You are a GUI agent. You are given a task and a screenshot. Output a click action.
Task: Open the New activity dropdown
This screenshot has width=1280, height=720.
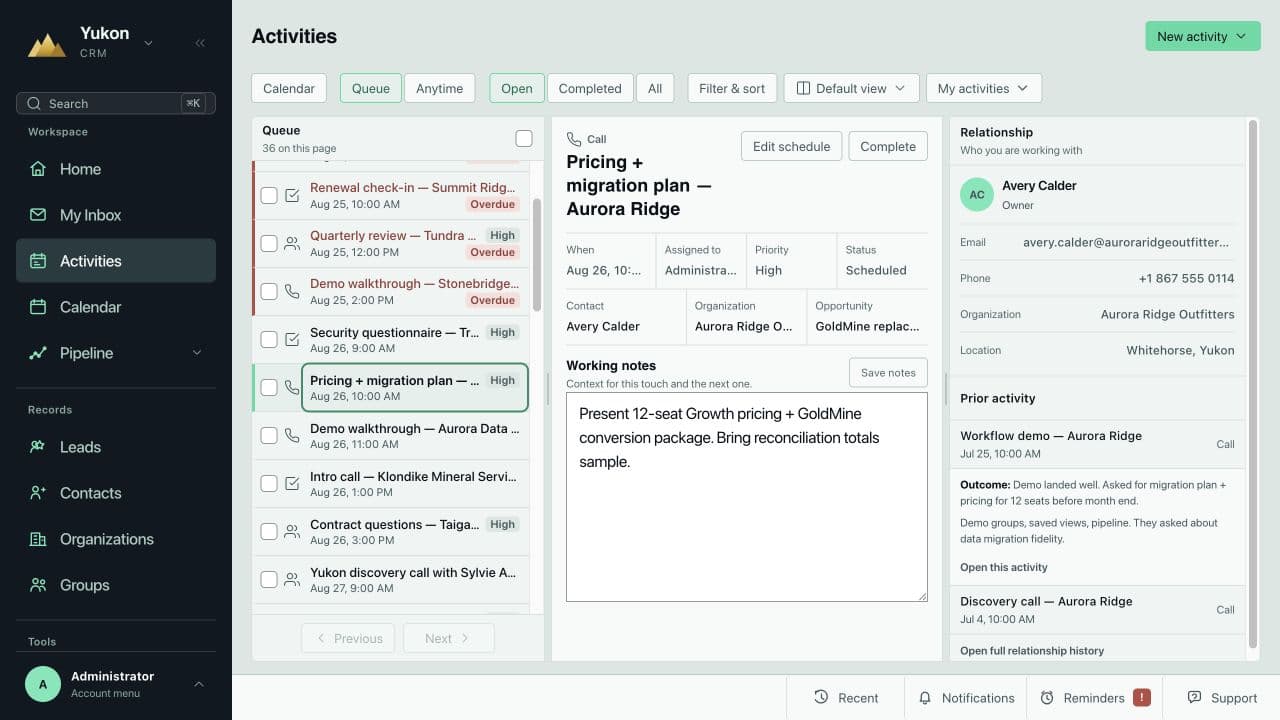pyautogui.click(x=1203, y=36)
